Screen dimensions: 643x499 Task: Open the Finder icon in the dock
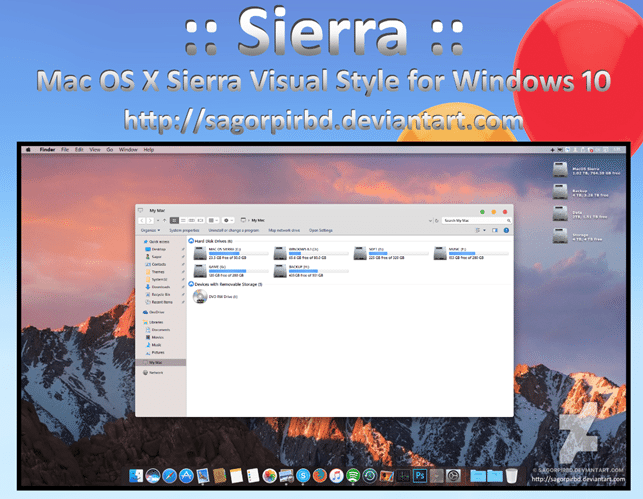(x=136, y=476)
